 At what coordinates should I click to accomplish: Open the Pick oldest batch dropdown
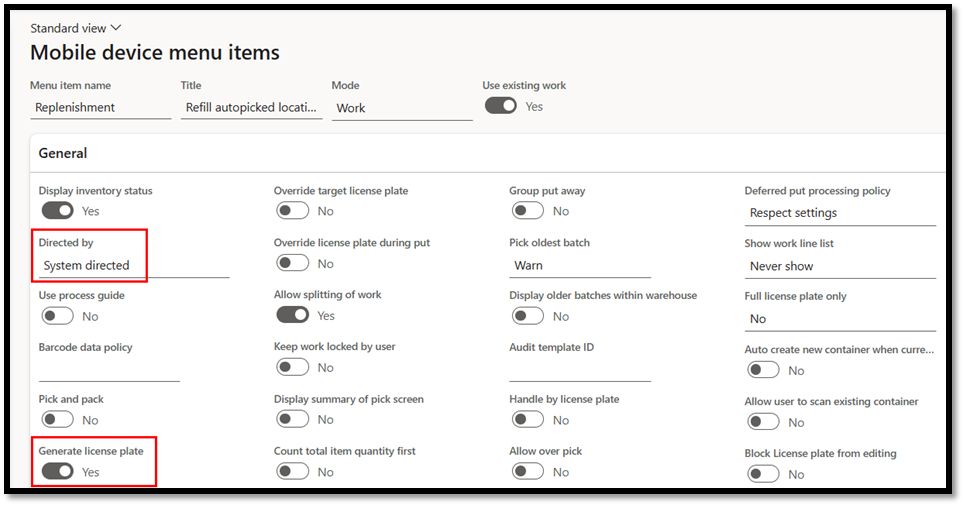tap(579, 266)
